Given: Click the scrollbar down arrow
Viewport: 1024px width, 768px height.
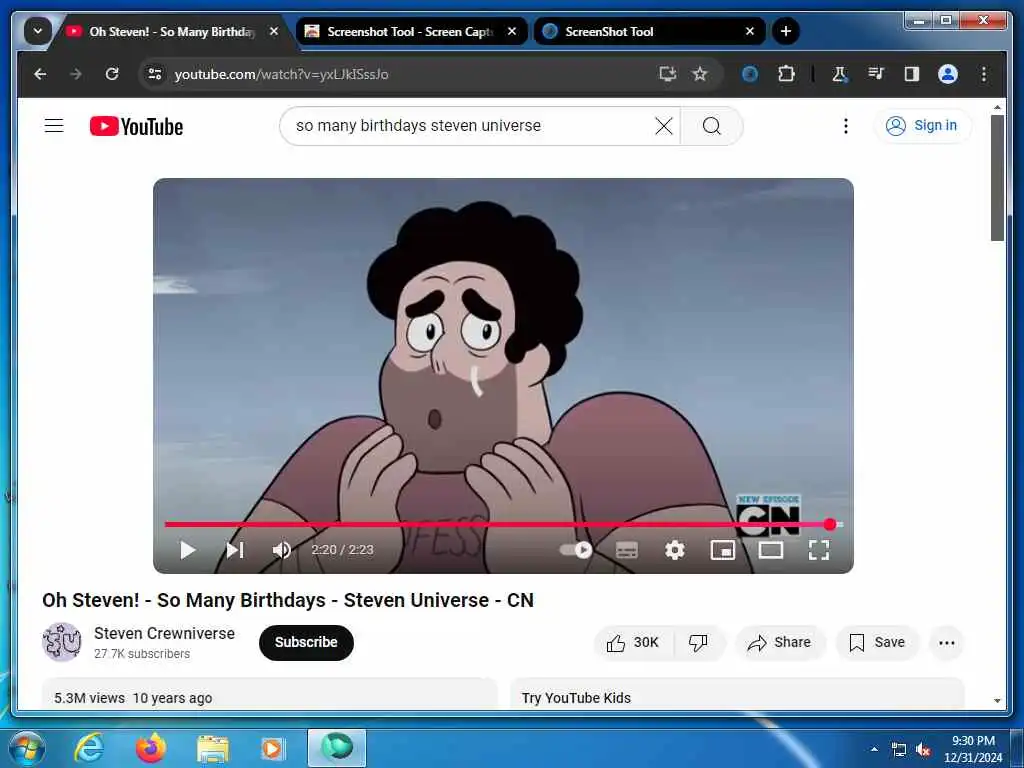Looking at the screenshot, I should (x=997, y=701).
